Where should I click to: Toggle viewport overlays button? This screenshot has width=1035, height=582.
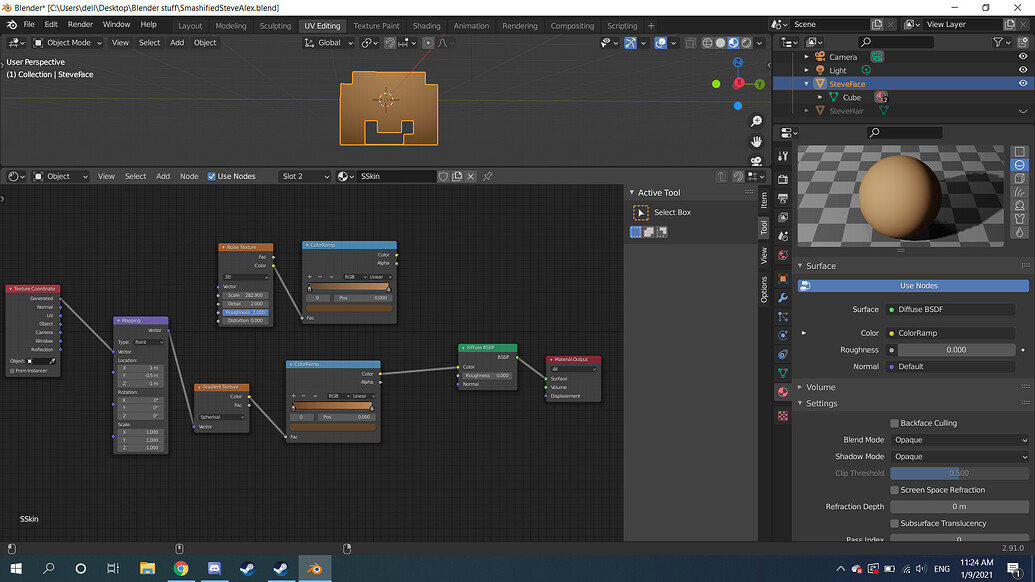point(661,43)
